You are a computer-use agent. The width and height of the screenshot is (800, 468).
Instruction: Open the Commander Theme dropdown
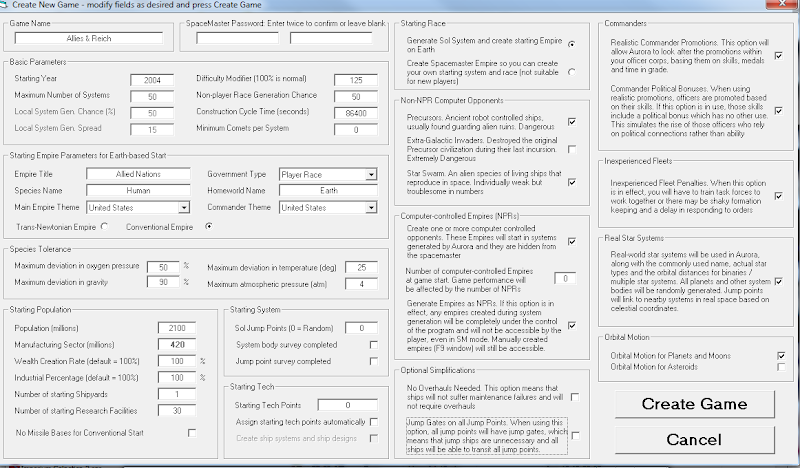click(x=371, y=208)
